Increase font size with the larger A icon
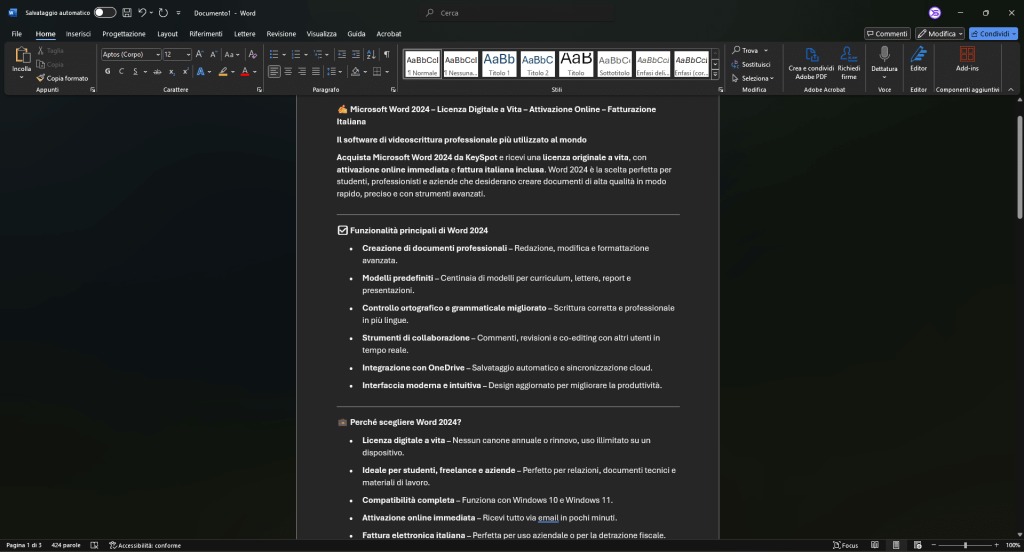 point(200,54)
